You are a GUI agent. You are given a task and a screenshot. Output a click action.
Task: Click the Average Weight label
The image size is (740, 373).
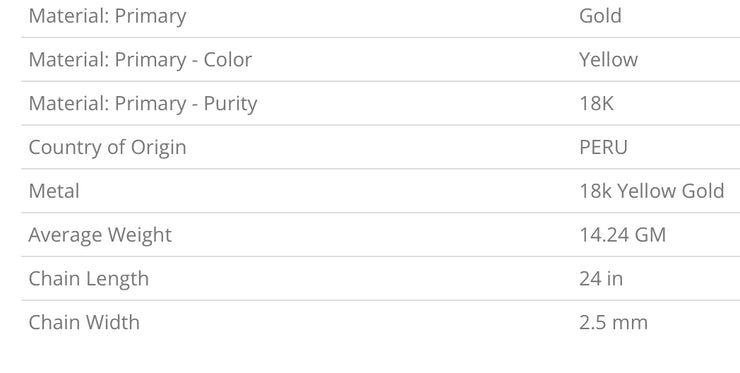click(x=100, y=236)
